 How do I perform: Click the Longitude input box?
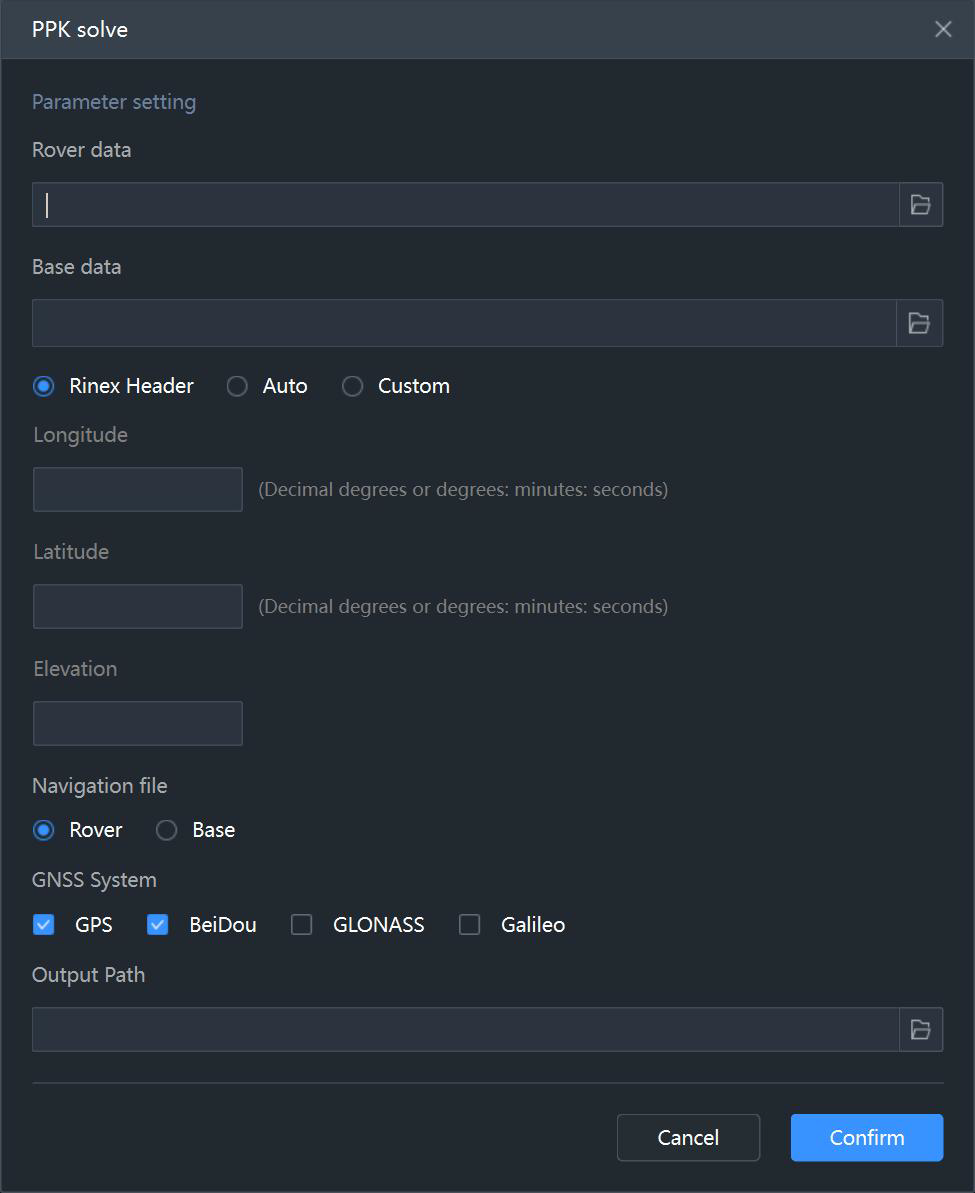pyautogui.click(x=138, y=489)
